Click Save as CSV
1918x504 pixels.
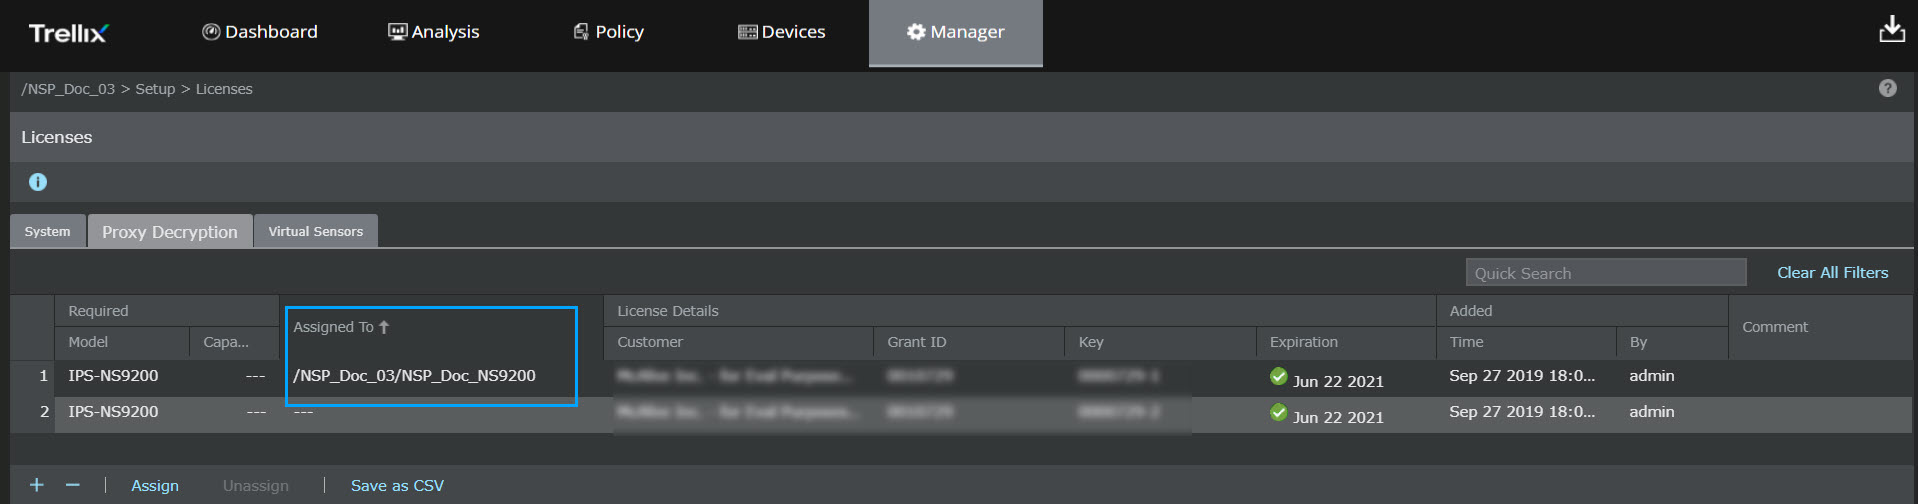(397, 486)
